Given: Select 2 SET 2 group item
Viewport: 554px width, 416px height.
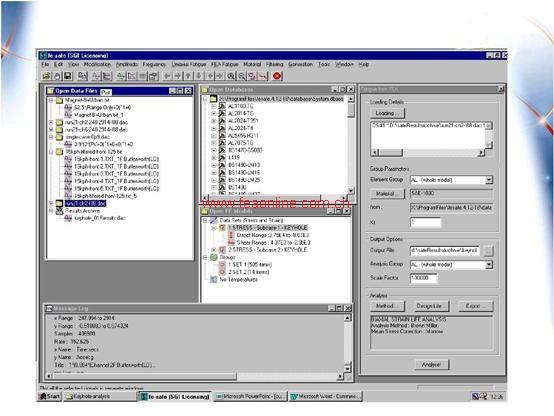Looking at the screenshot, I should (x=248, y=272).
